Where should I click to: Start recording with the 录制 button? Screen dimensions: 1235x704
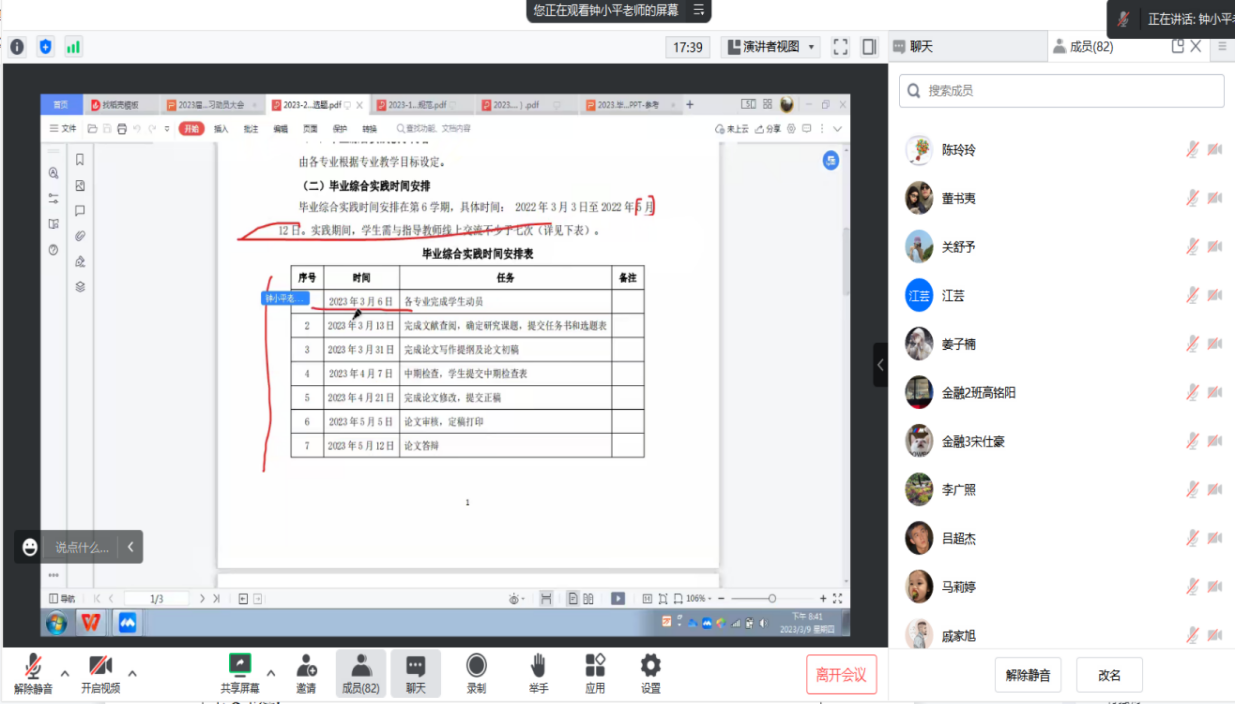tap(476, 666)
